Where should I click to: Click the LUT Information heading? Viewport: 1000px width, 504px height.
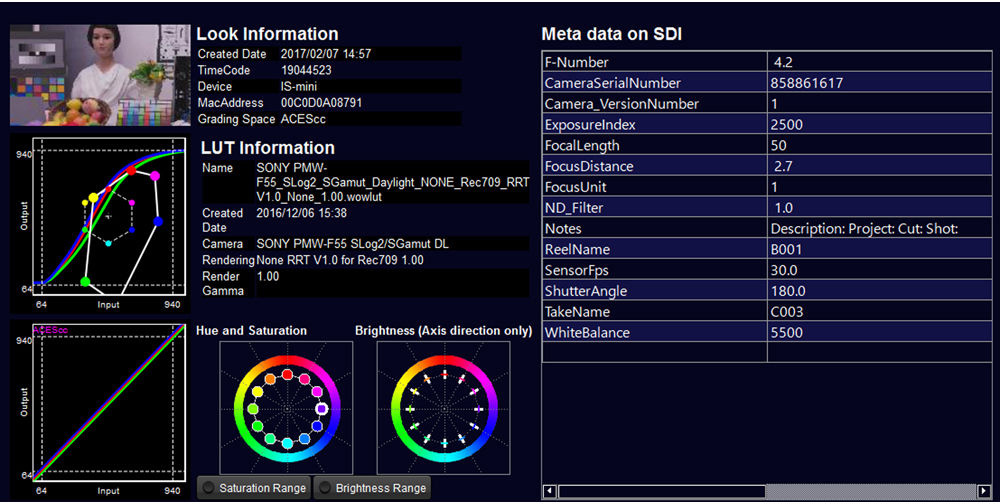268,148
